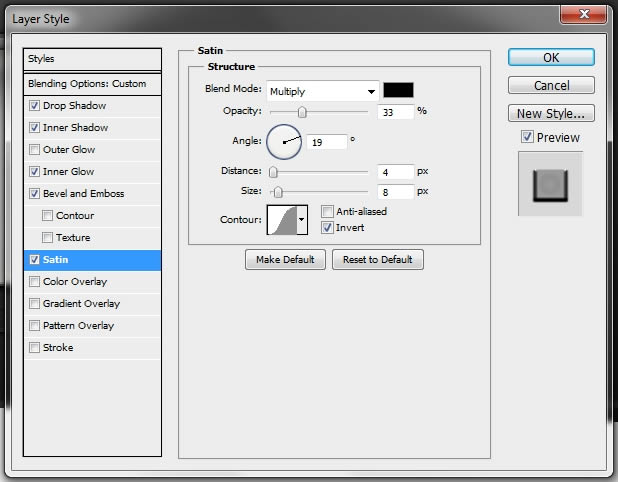The height and width of the screenshot is (482, 618).
Task: Select the Satin label row
Action: point(56,260)
